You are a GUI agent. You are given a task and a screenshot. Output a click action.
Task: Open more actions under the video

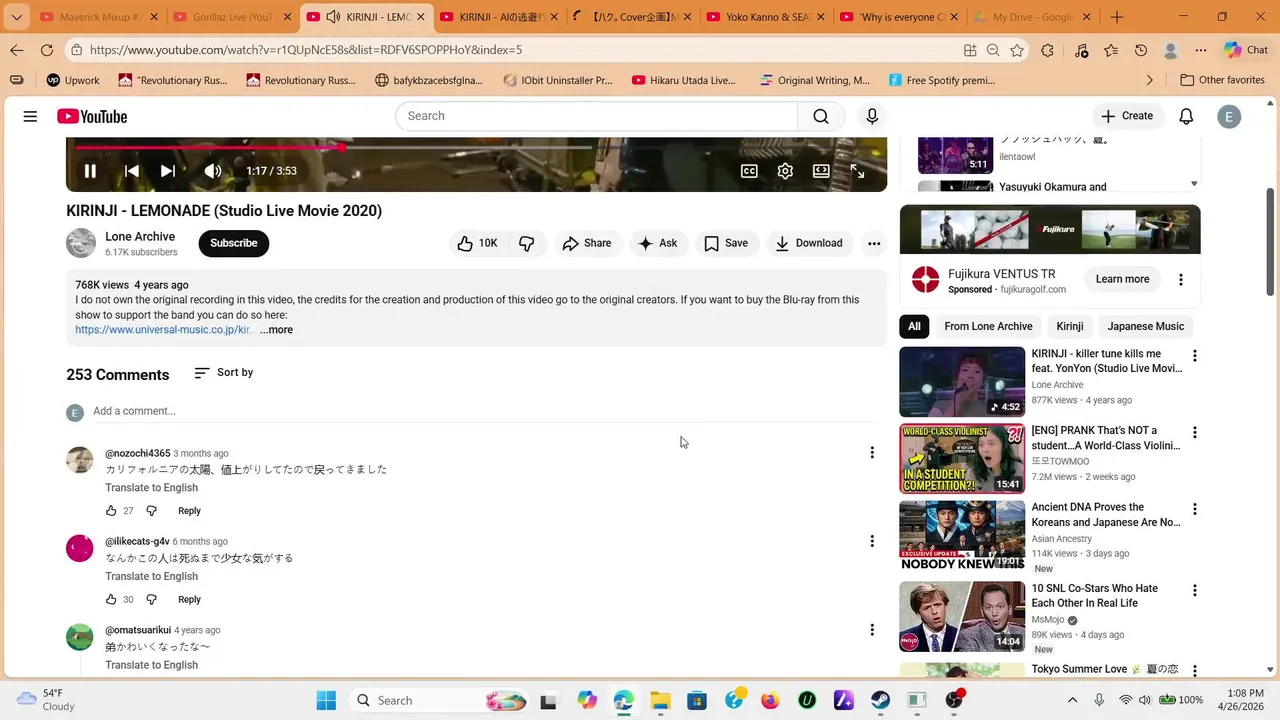[874, 243]
